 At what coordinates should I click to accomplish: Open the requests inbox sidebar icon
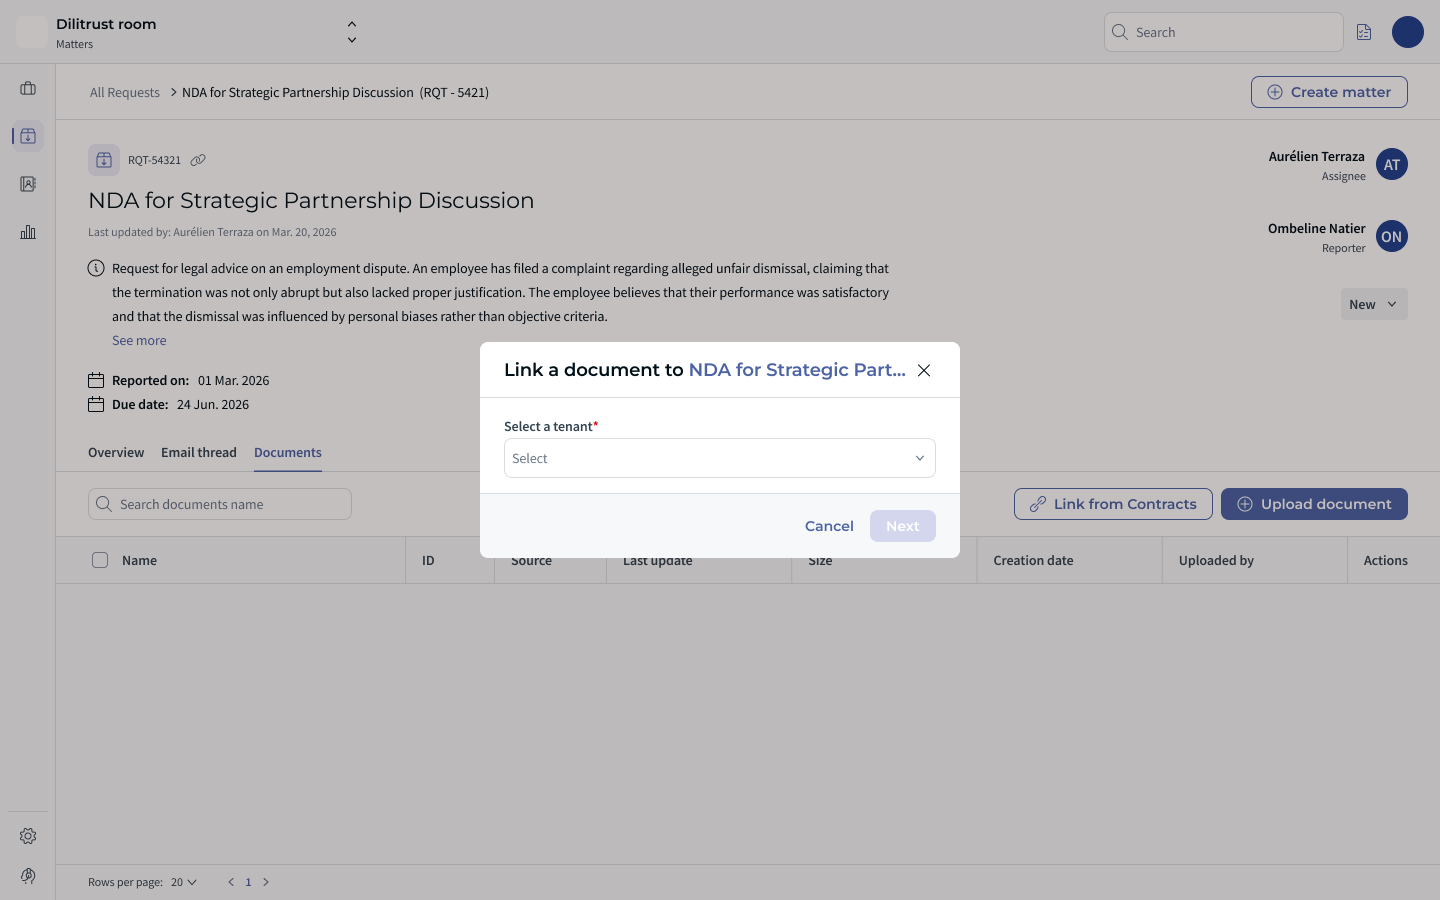pyautogui.click(x=28, y=136)
